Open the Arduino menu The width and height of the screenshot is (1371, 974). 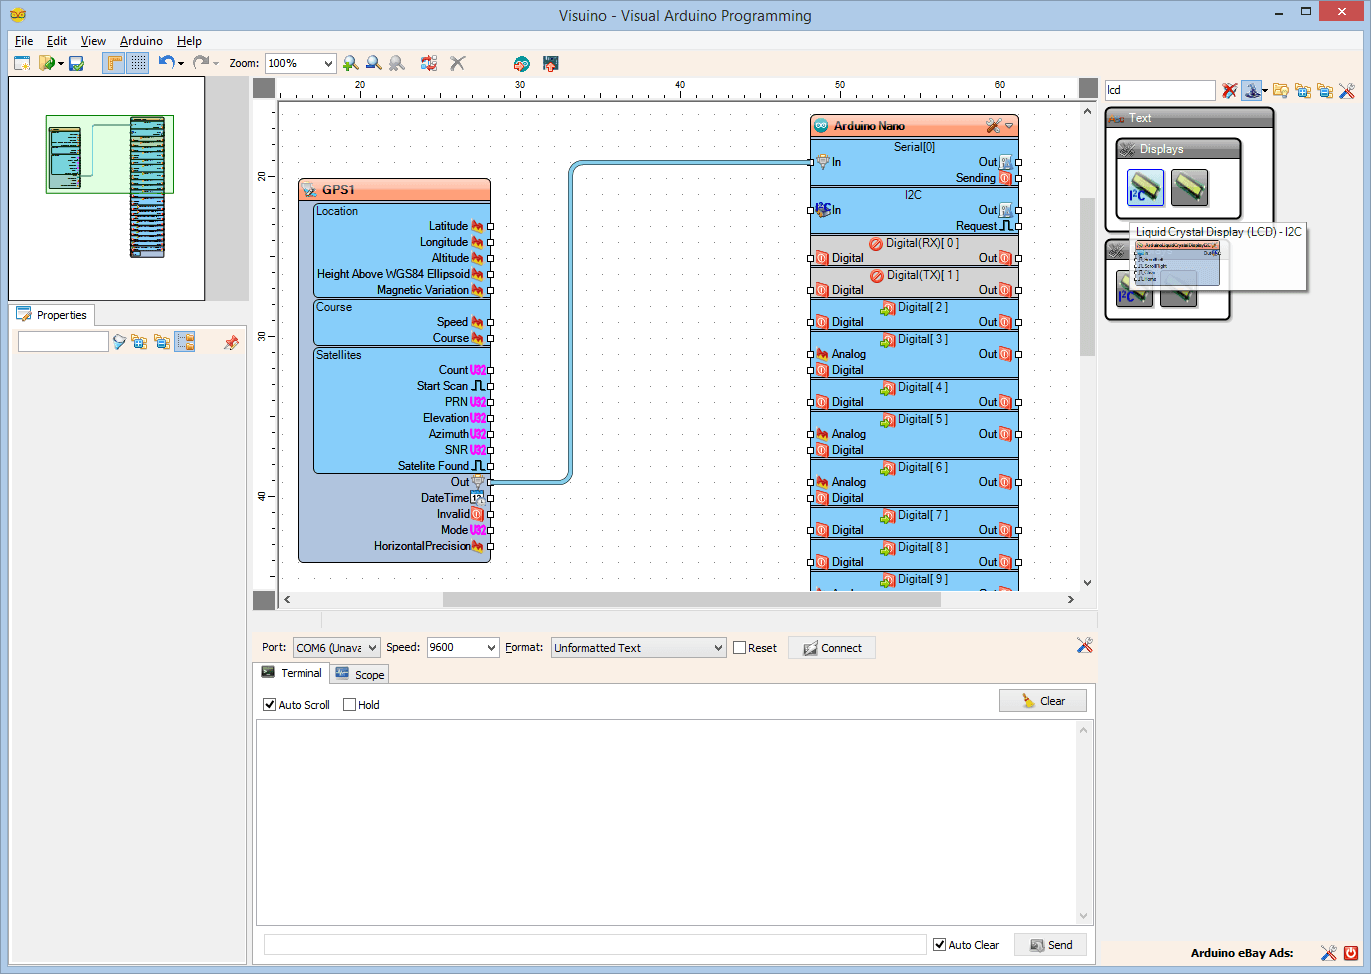pyautogui.click(x=140, y=41)
